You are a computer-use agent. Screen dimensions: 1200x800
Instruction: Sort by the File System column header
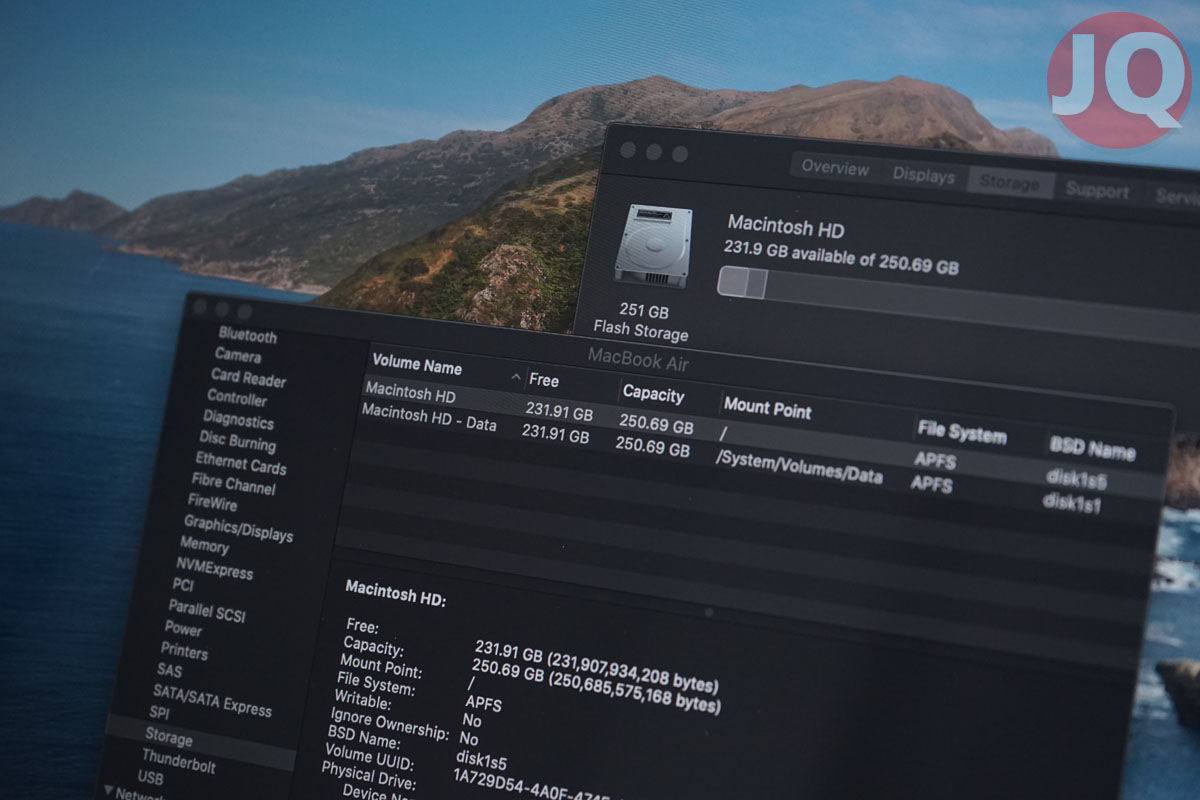coord(961,432)
